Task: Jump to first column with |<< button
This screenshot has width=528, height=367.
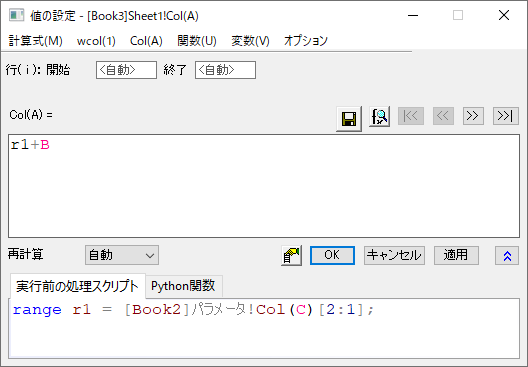Action: (411, 116)
